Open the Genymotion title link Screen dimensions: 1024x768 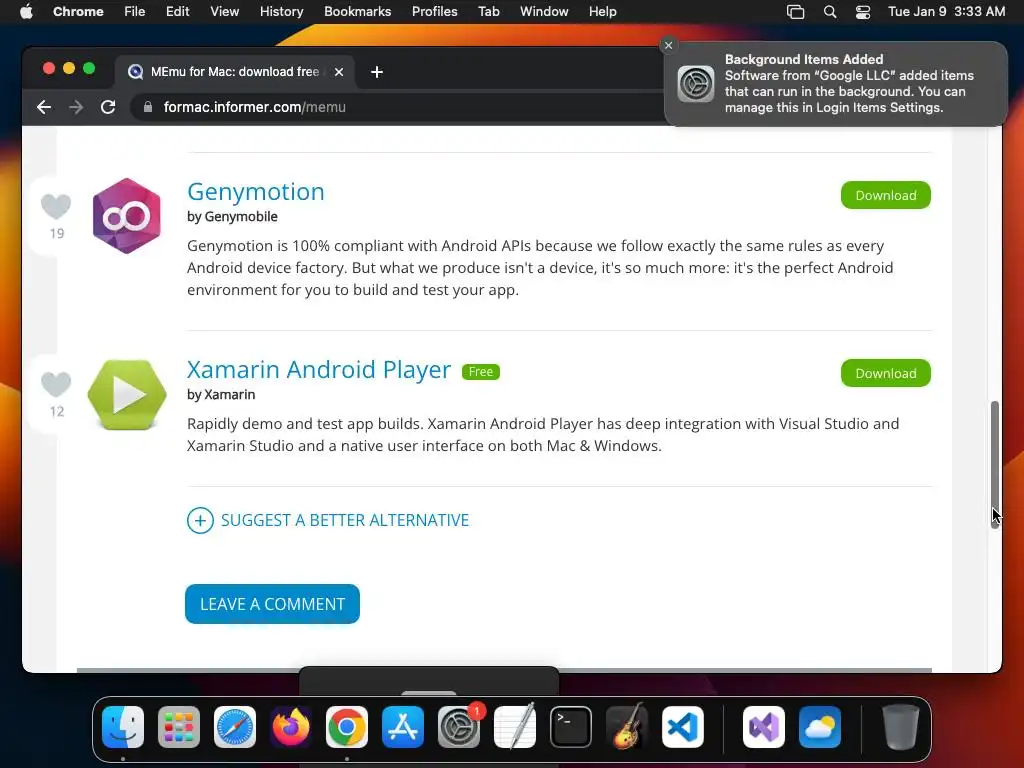click(x=255, y=191)
